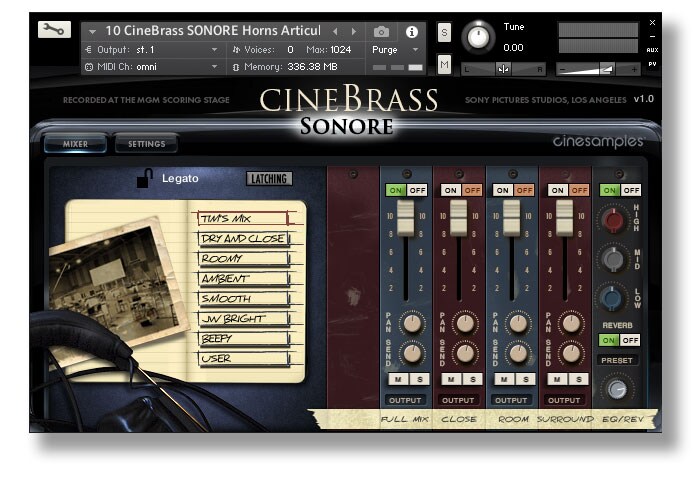Select the Smooth preset

coord(243,299)
